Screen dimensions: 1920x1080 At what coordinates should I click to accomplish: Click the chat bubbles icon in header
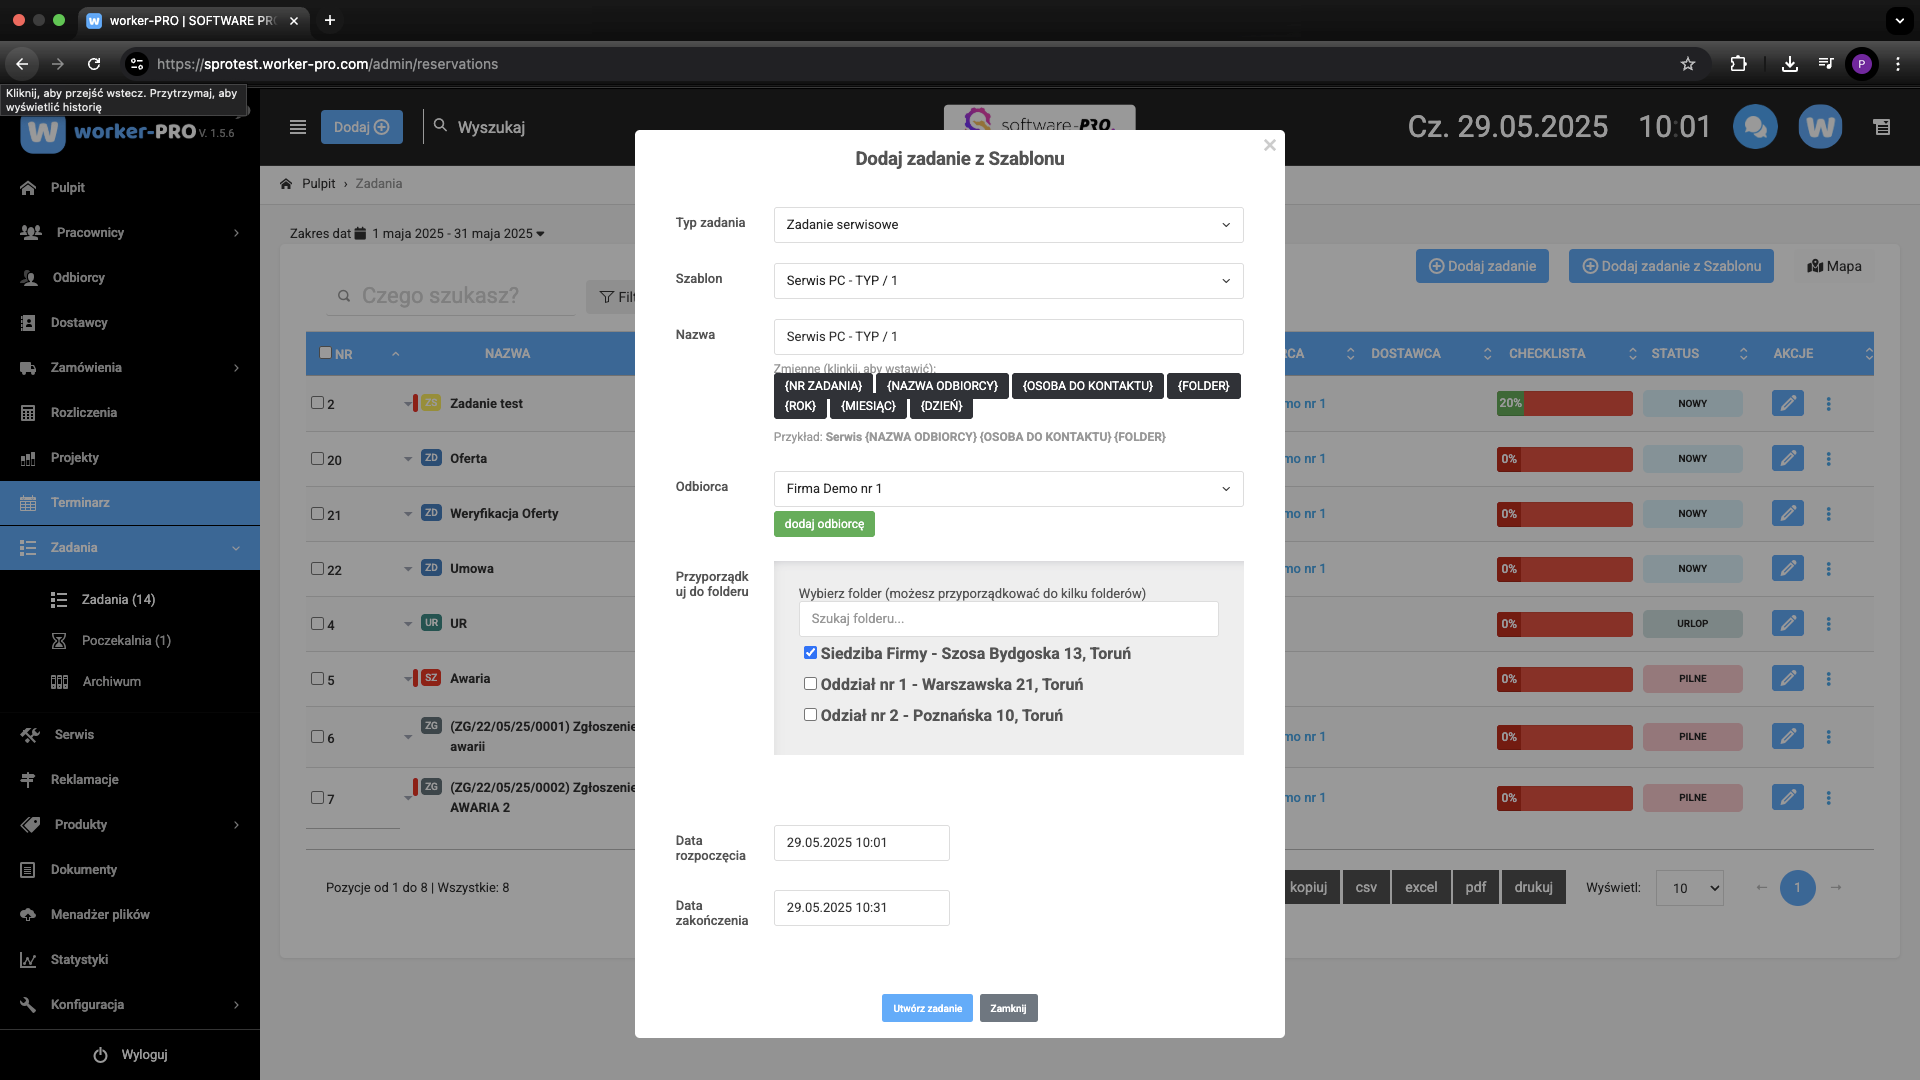coord(1755,127)
